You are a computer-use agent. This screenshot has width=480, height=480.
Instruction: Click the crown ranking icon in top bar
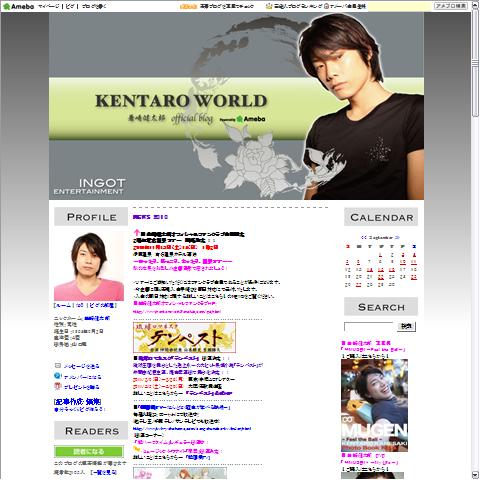tap(269, 6)
